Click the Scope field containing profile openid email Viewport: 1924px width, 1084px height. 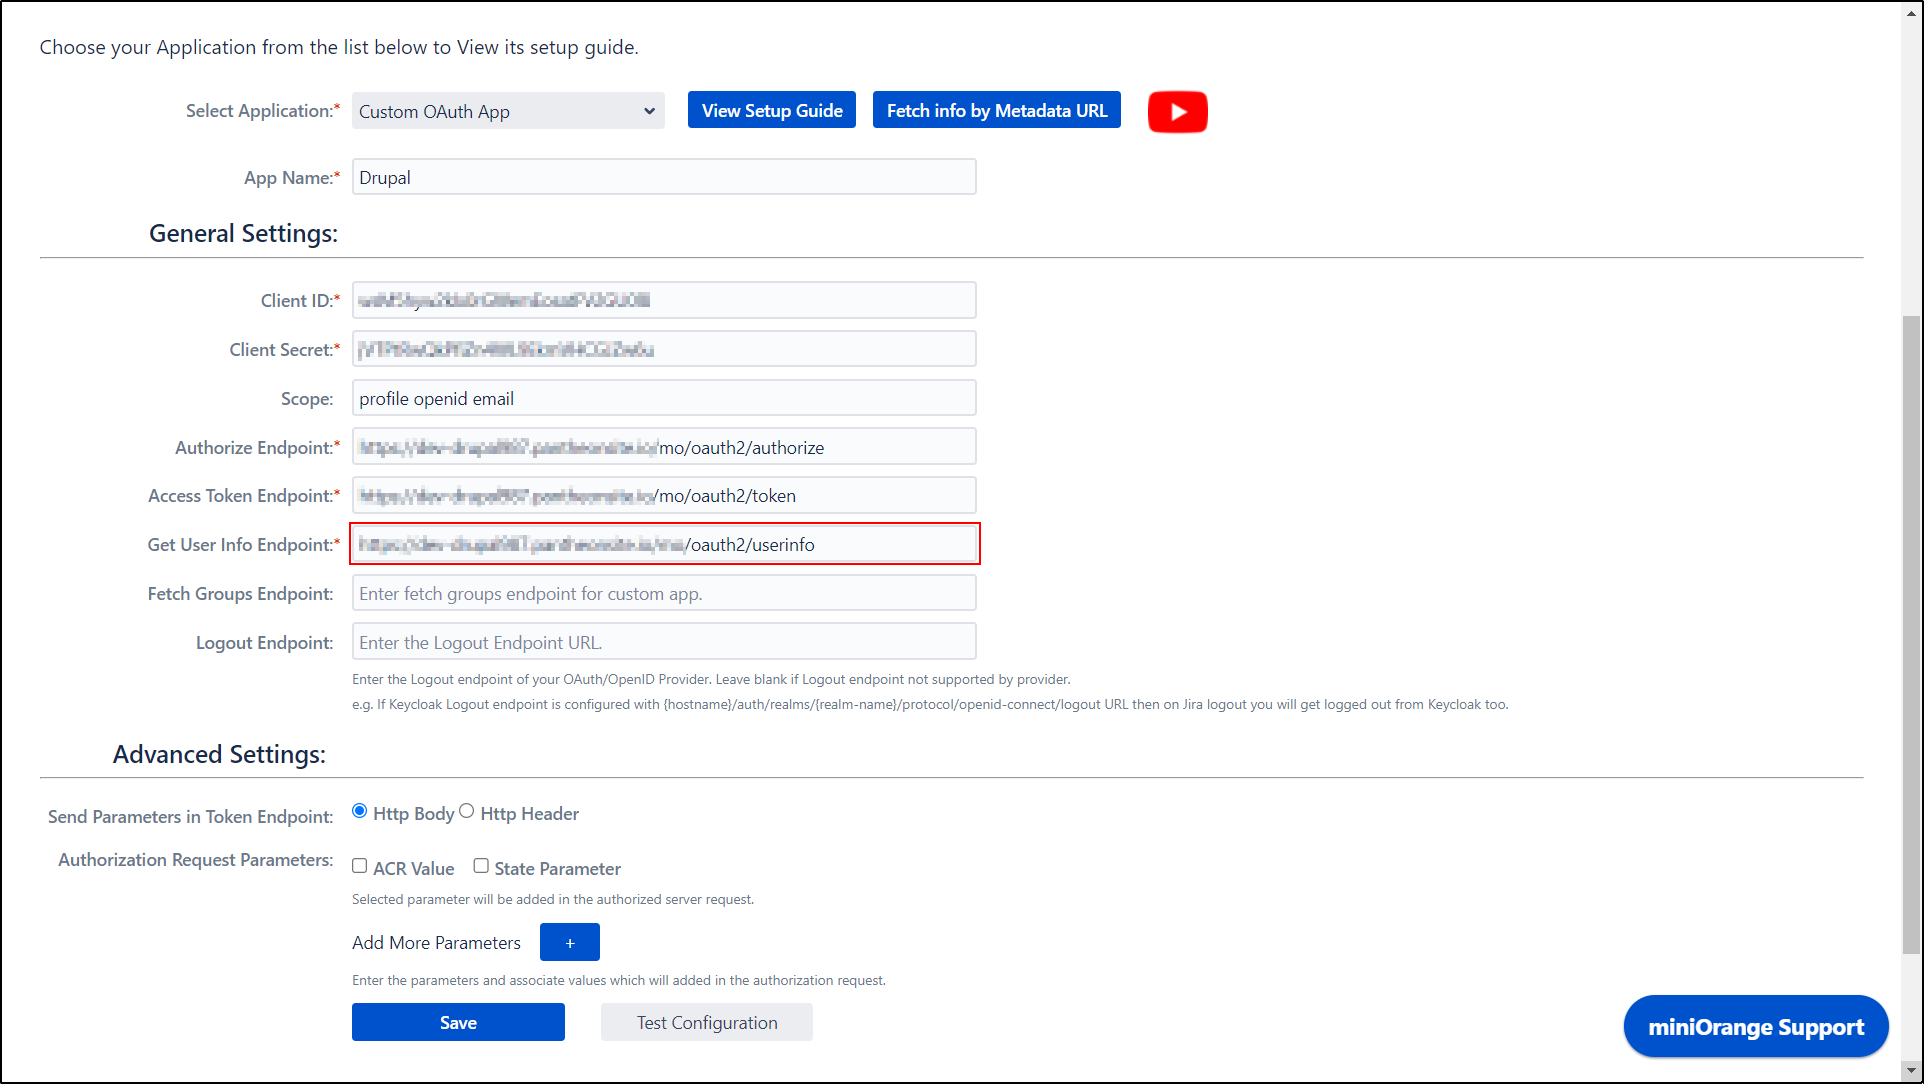663,397
